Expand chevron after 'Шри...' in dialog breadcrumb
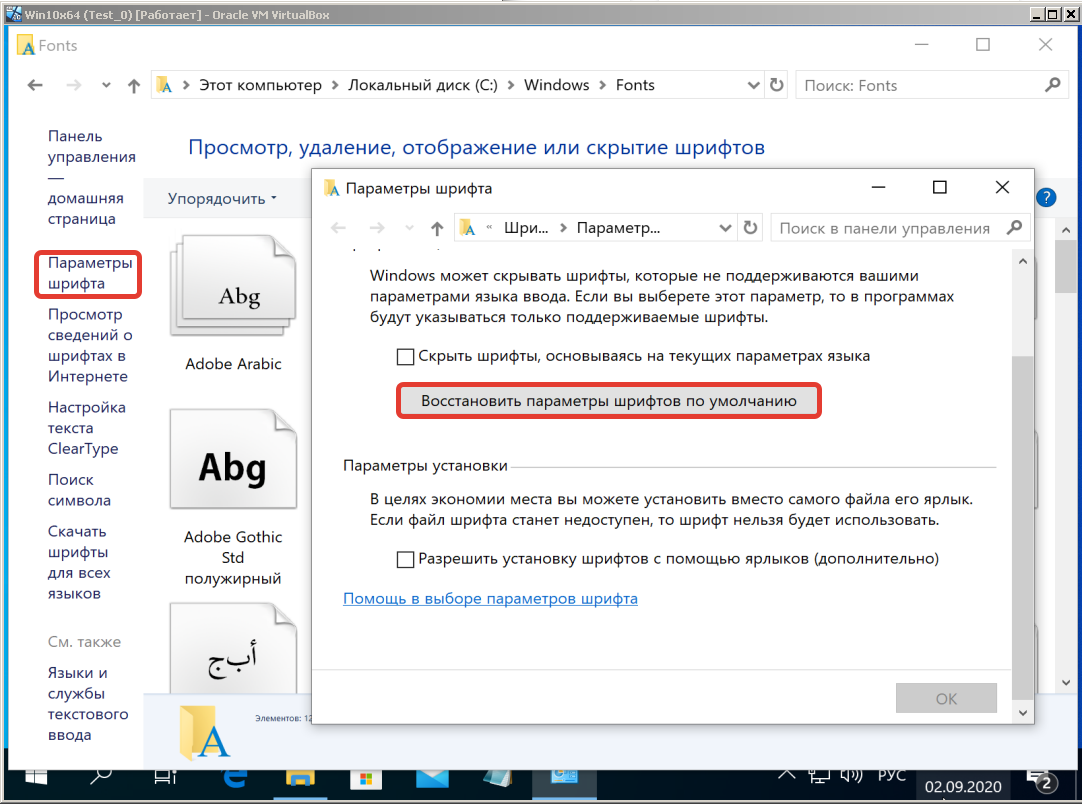 tap(563, 228)
